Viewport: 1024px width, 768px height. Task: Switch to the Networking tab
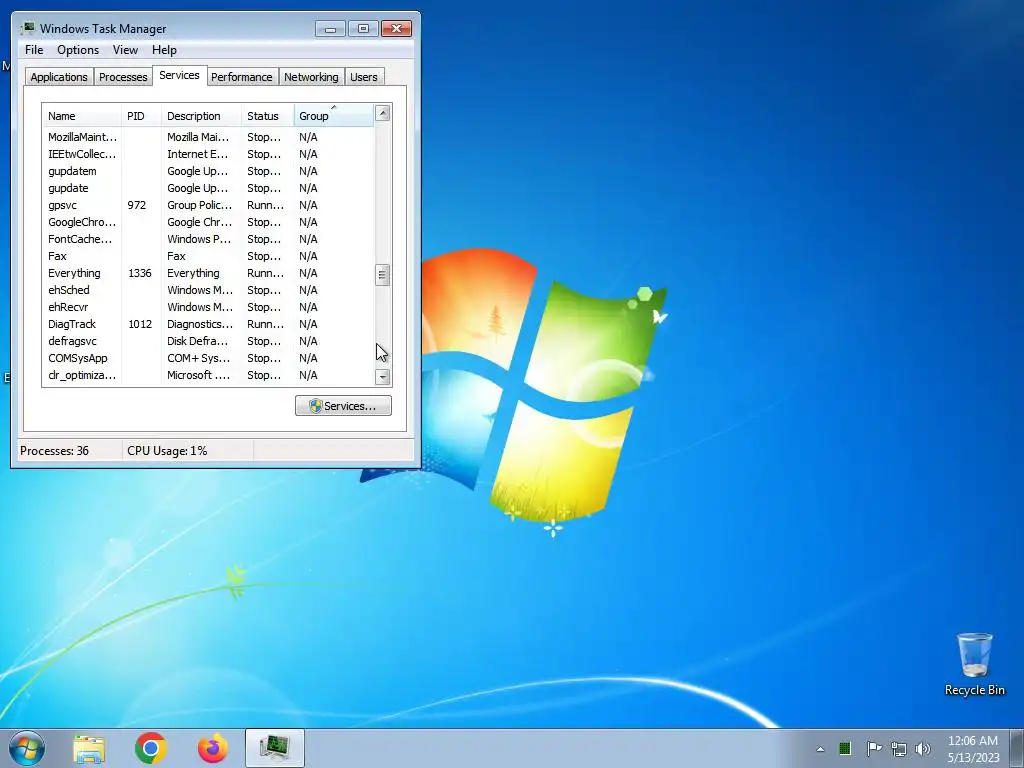pos(311,77)
